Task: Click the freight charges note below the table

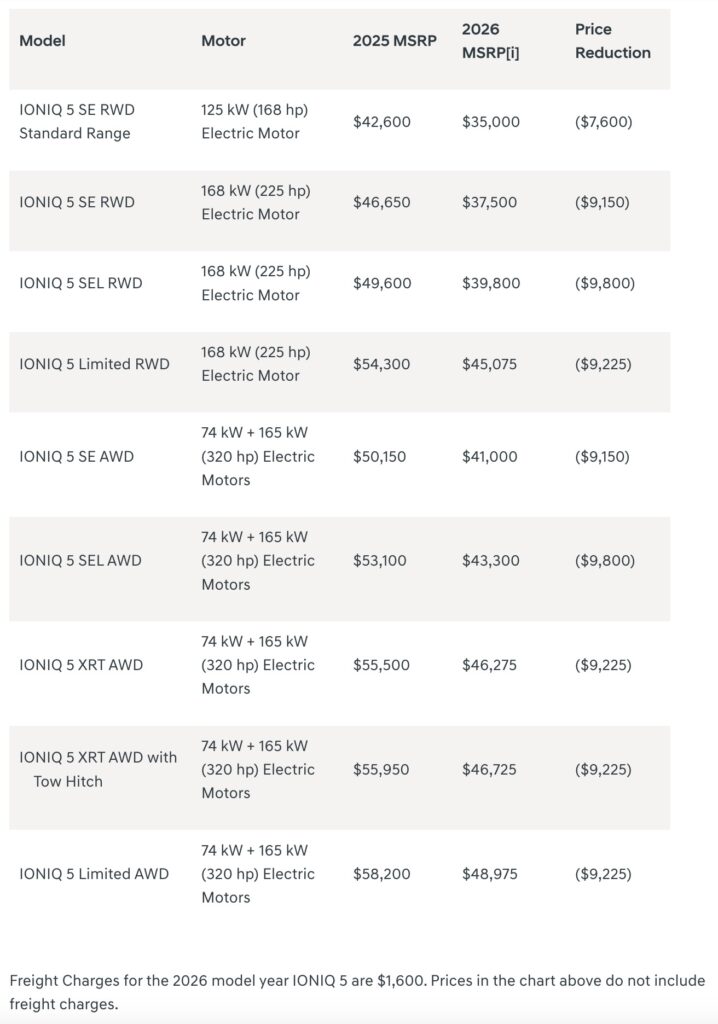Action: pos(357,992)
